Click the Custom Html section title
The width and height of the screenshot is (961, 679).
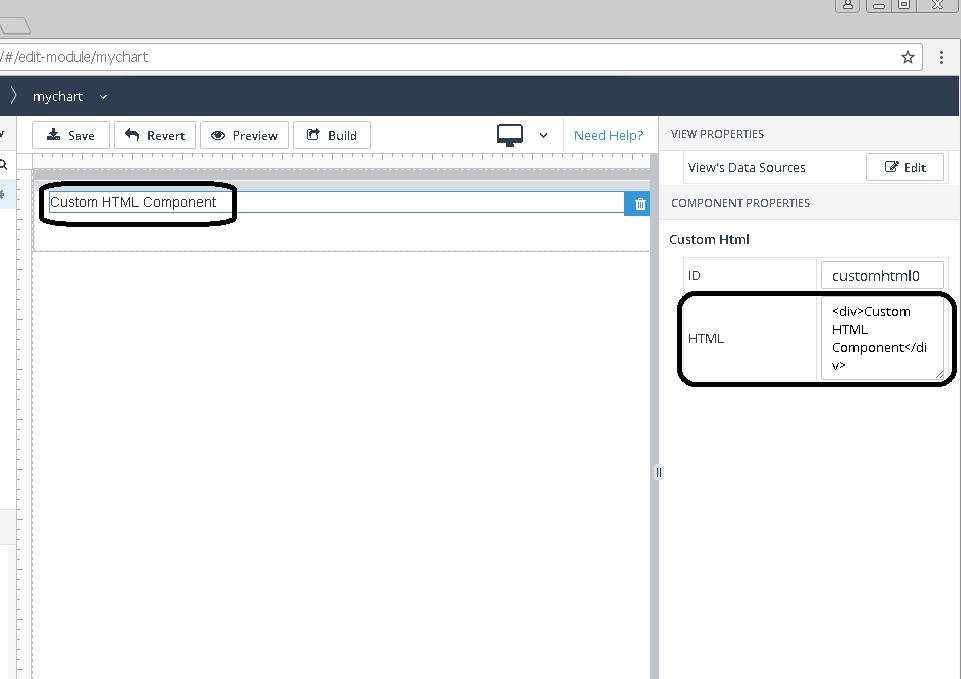pos(709,240)
